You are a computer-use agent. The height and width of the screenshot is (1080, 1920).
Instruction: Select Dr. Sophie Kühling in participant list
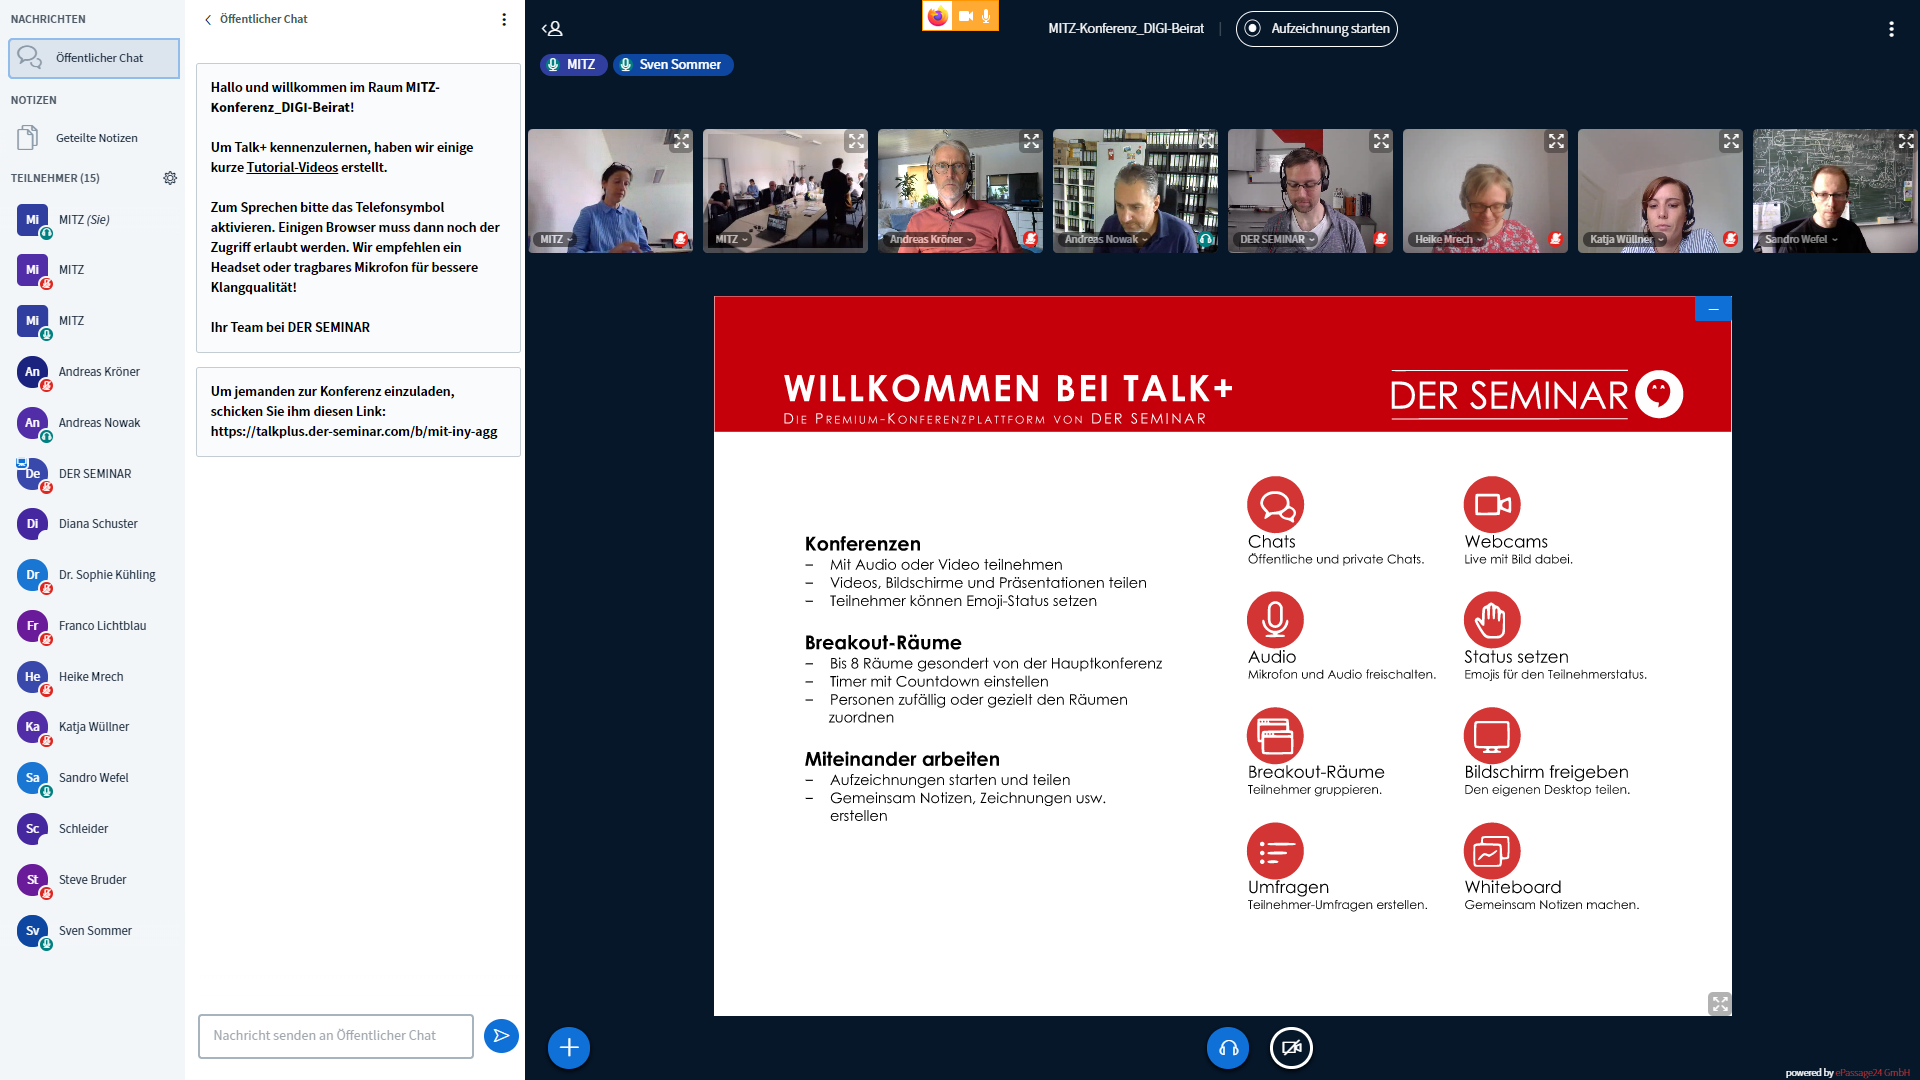pyautogui.click(x=94, y=575)
